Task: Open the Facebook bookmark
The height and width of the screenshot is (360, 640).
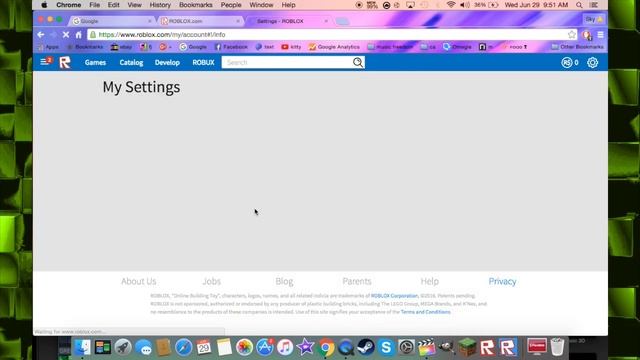Action: 231,47
